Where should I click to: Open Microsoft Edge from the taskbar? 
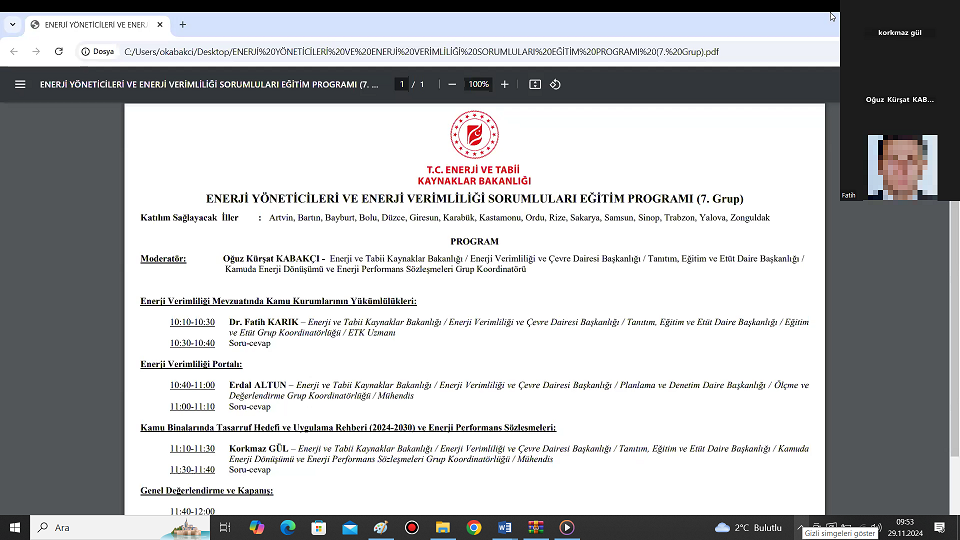[x=288, y=527]
